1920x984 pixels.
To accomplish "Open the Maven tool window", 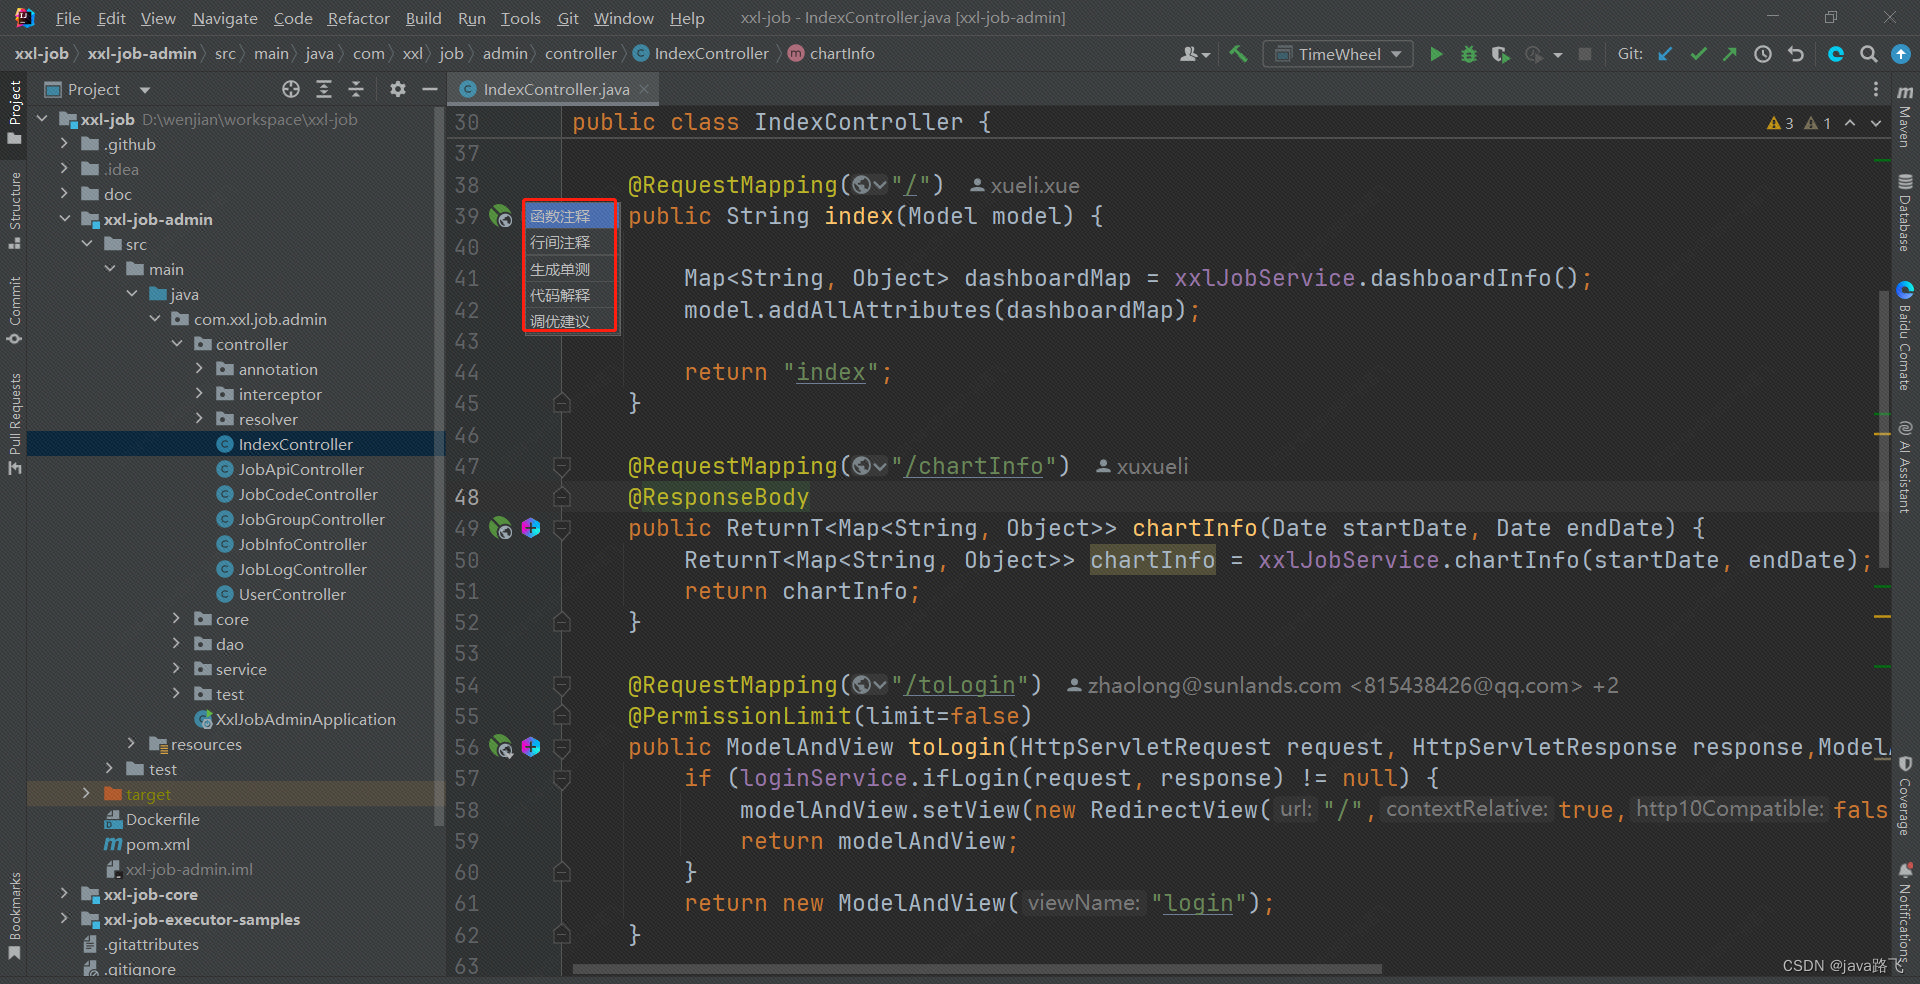I will [1905, 115].
